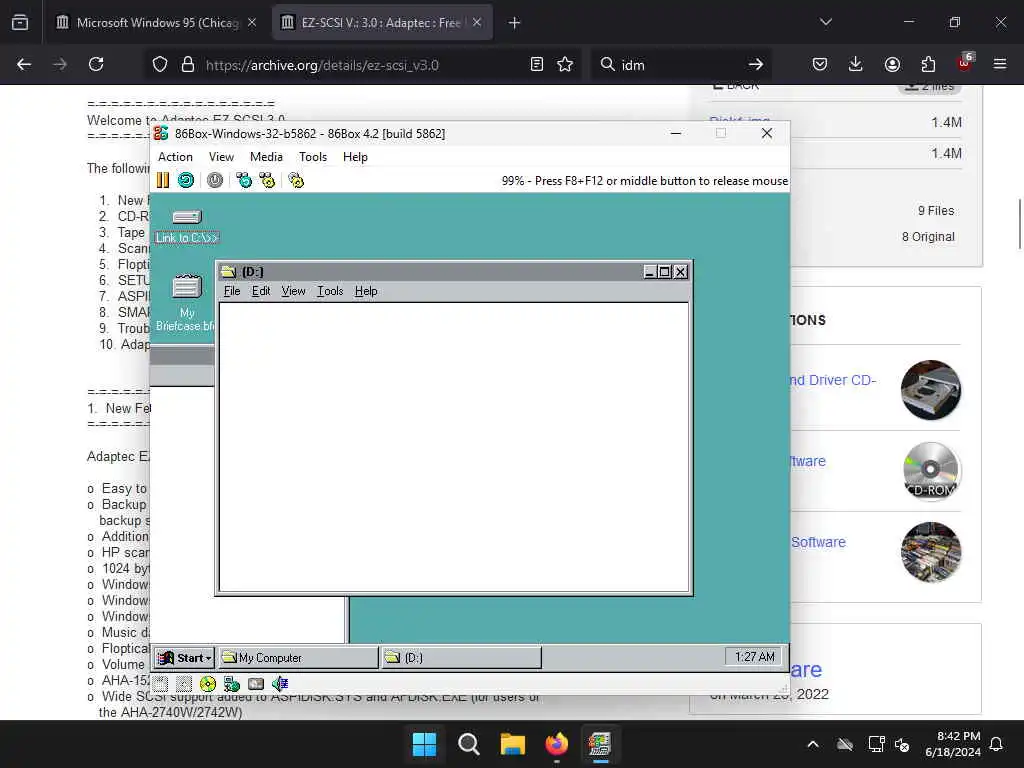Viewport: 1024px width, 768px height.
Task: Open Edit menu in the (D:) window
Action: (x=261, y=291)
